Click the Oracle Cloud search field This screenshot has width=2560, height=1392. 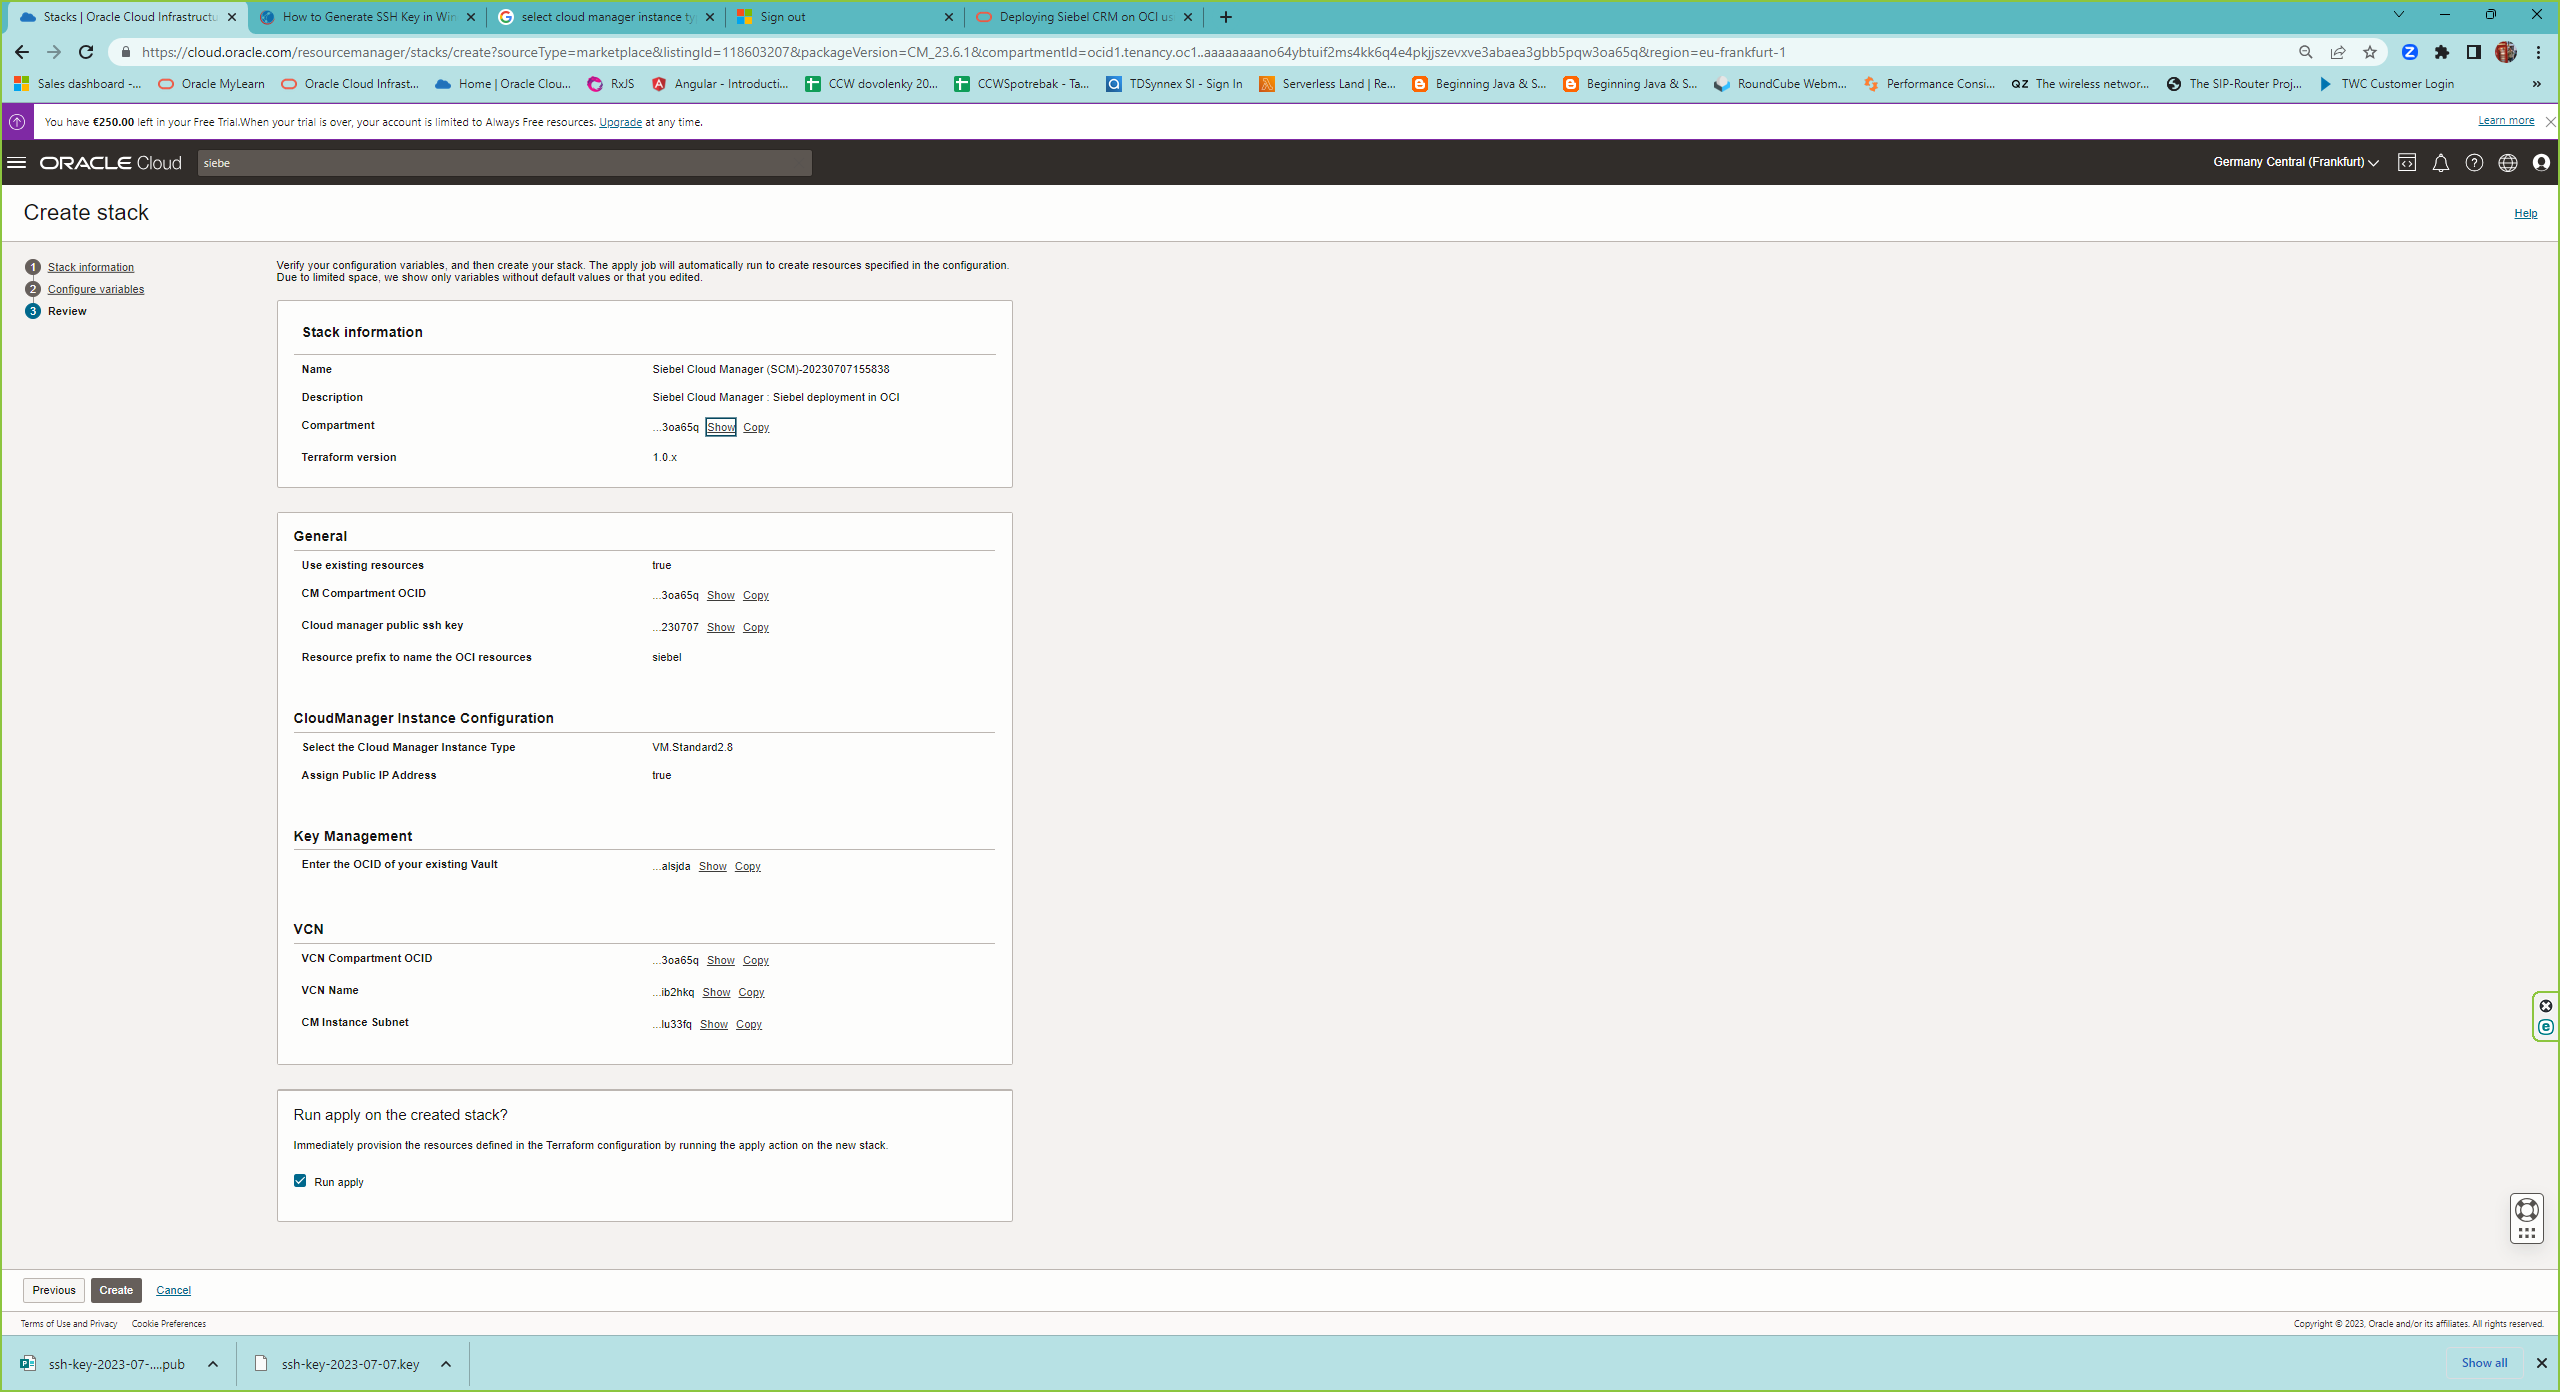[x=505, y=163]
